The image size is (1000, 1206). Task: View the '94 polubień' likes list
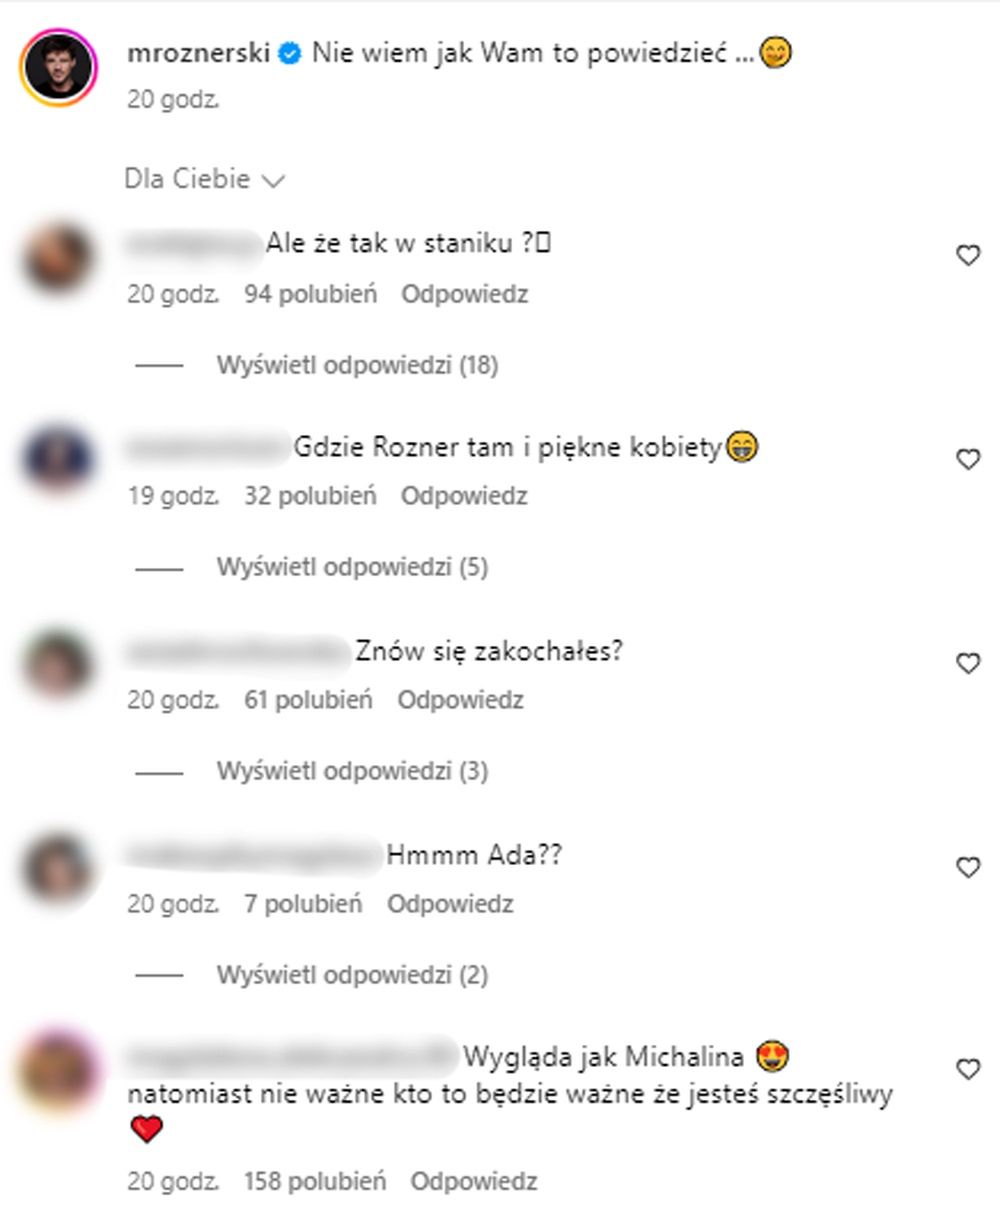click(310, 295)
